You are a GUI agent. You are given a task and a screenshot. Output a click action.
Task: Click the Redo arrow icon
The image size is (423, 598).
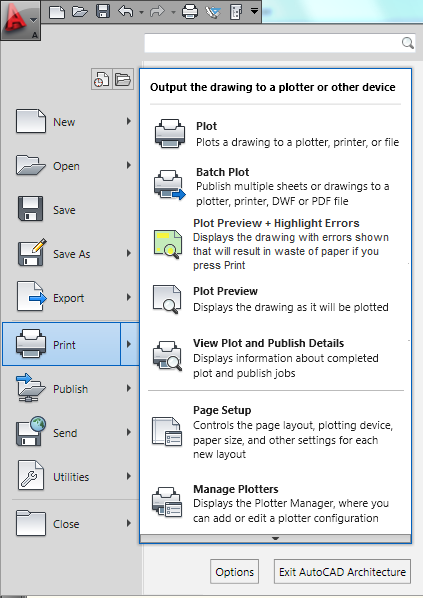point(157,12)
